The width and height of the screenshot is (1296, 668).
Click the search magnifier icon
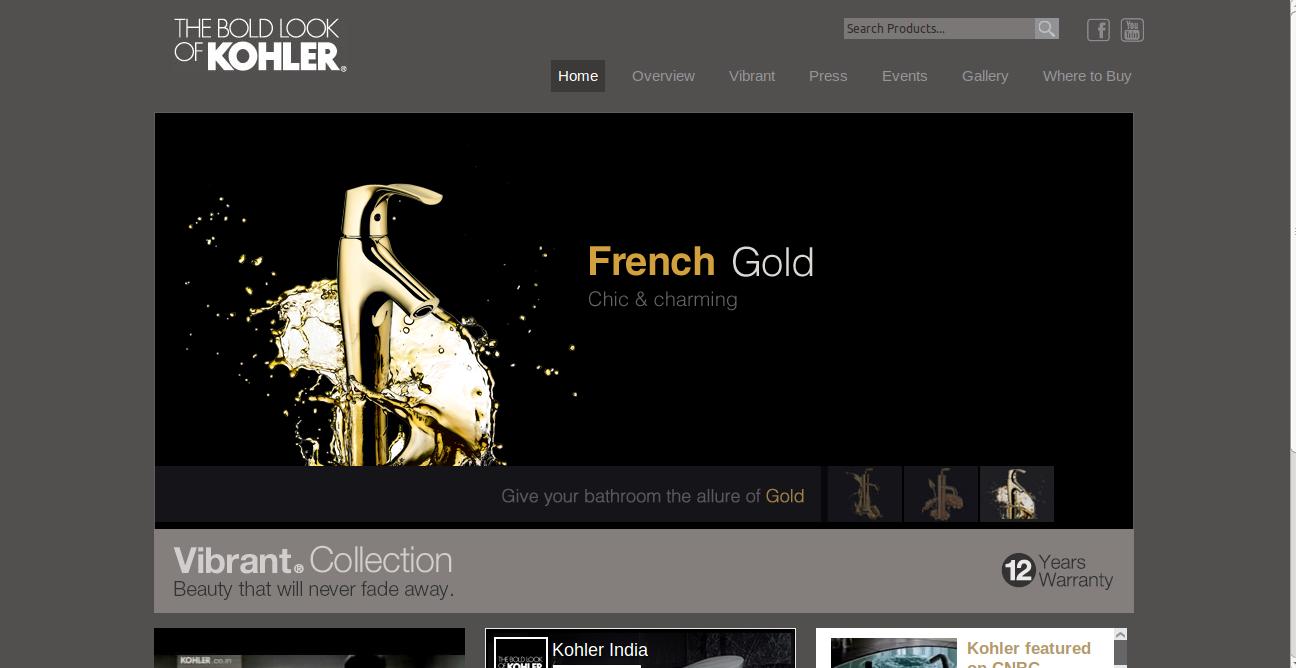[x=1046, y=29]
